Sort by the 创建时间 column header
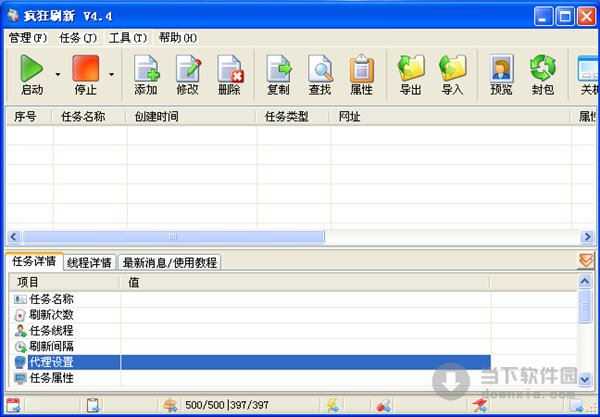This screenshot has height=417, width=600. tap(191, 117)
